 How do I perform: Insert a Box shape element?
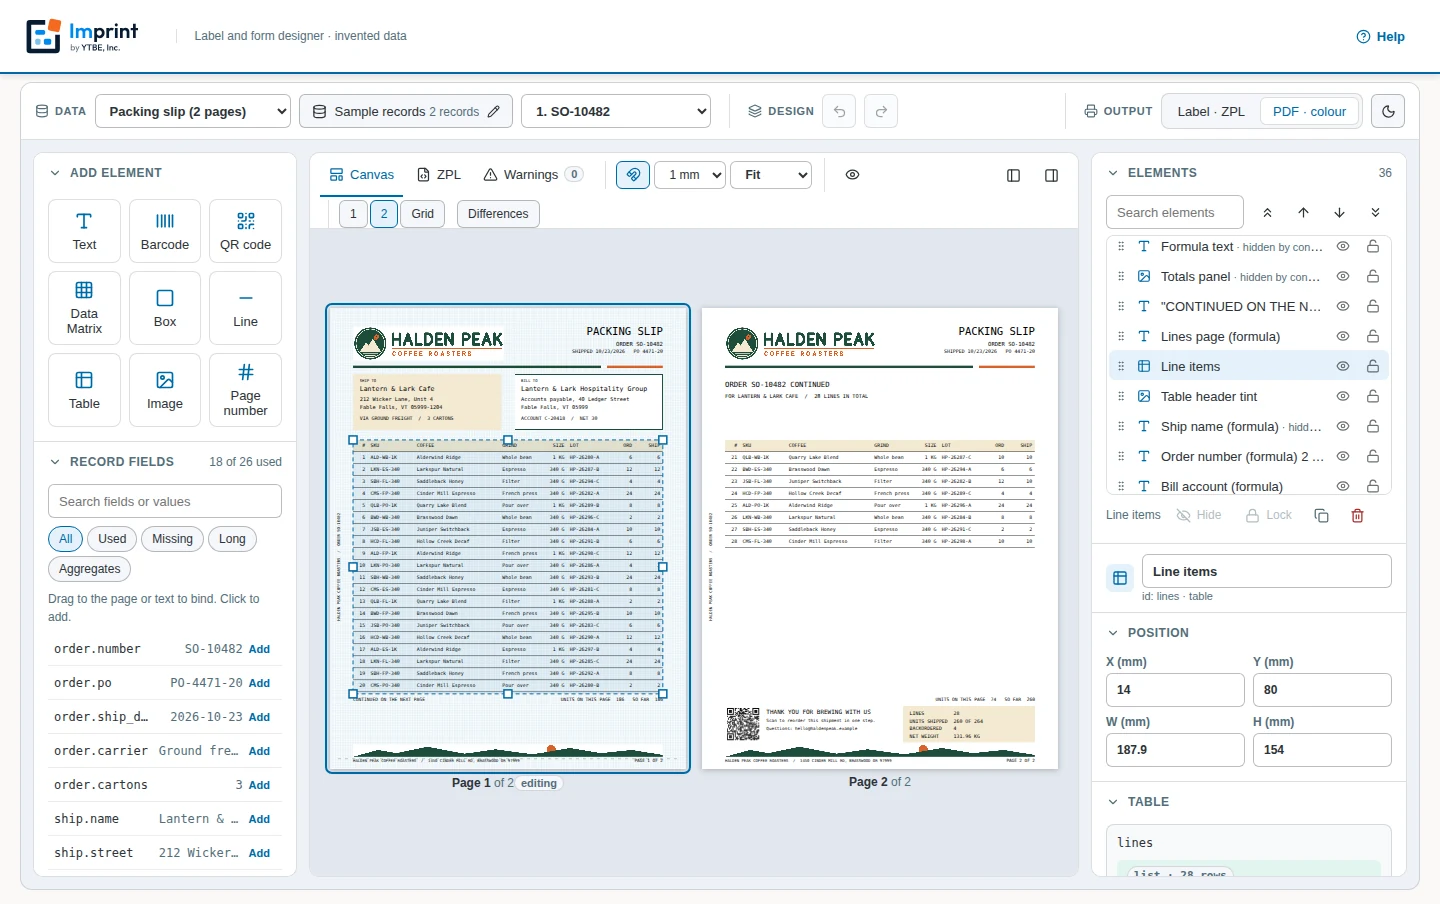165,308
